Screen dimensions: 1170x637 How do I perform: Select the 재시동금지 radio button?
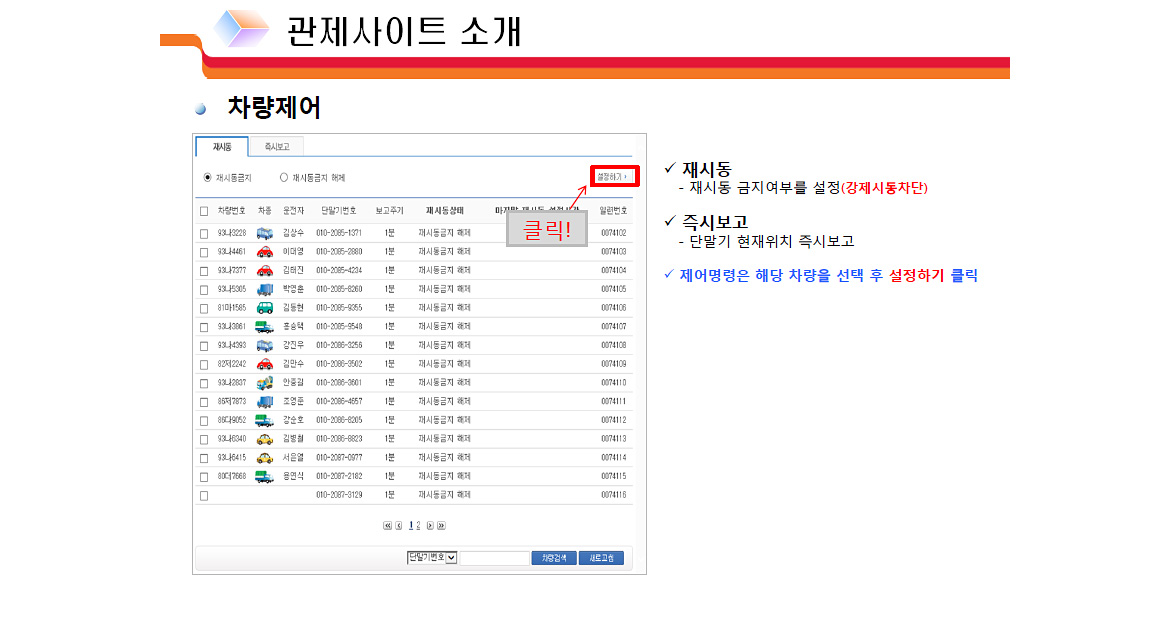(208, 177)
